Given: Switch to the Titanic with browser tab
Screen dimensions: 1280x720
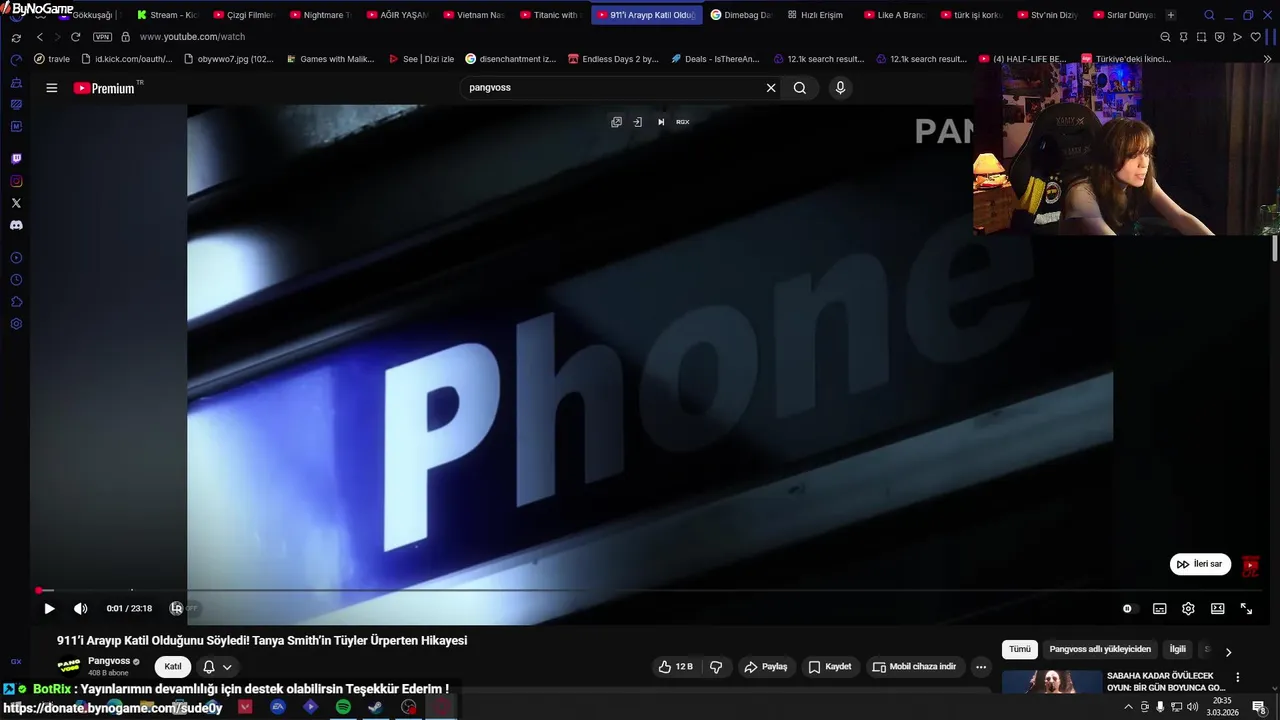Looking at the screenshot, I should click(550, 15).
